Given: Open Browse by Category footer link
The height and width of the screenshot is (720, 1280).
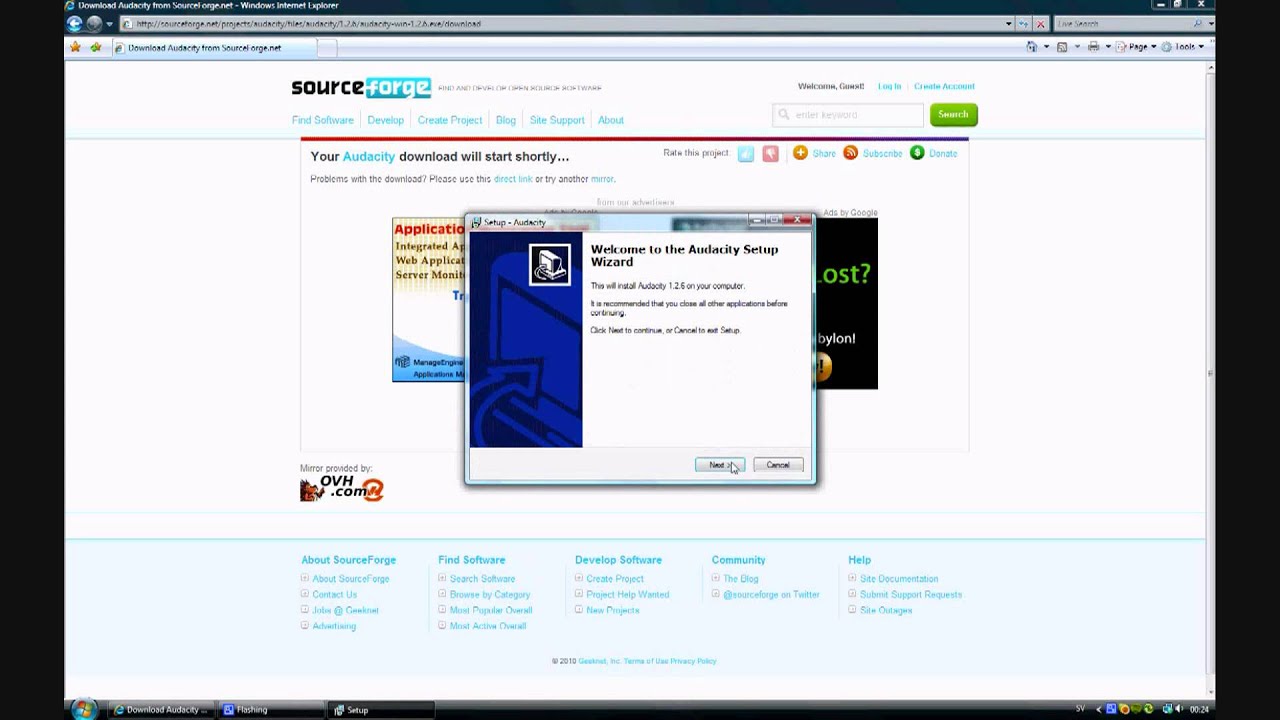Looking at the screenshot, I should pyautogui.click(x=490, y=595).
